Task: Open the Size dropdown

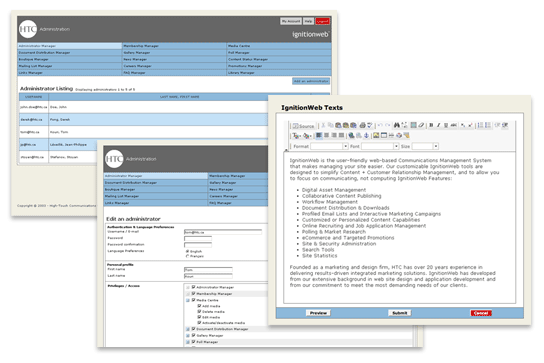Action: 425,146
